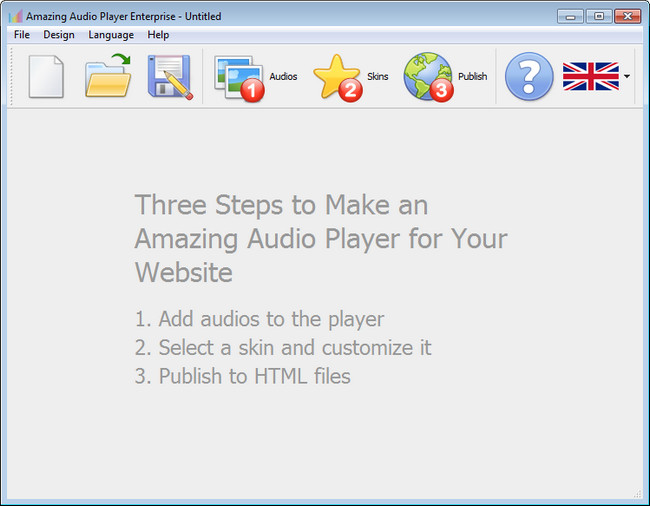Create a new project with blank page icon
The image size is (650, 506).
[x=46, y=77]
